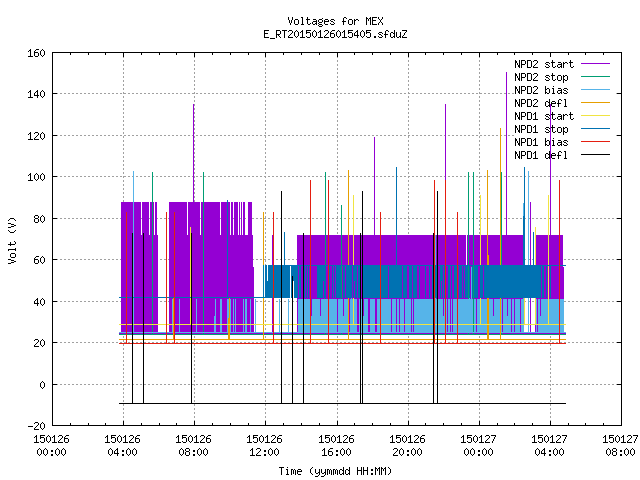
Task: Click the Time (yymmdd HH:MM) x-axis label
Action: point(335,471)
